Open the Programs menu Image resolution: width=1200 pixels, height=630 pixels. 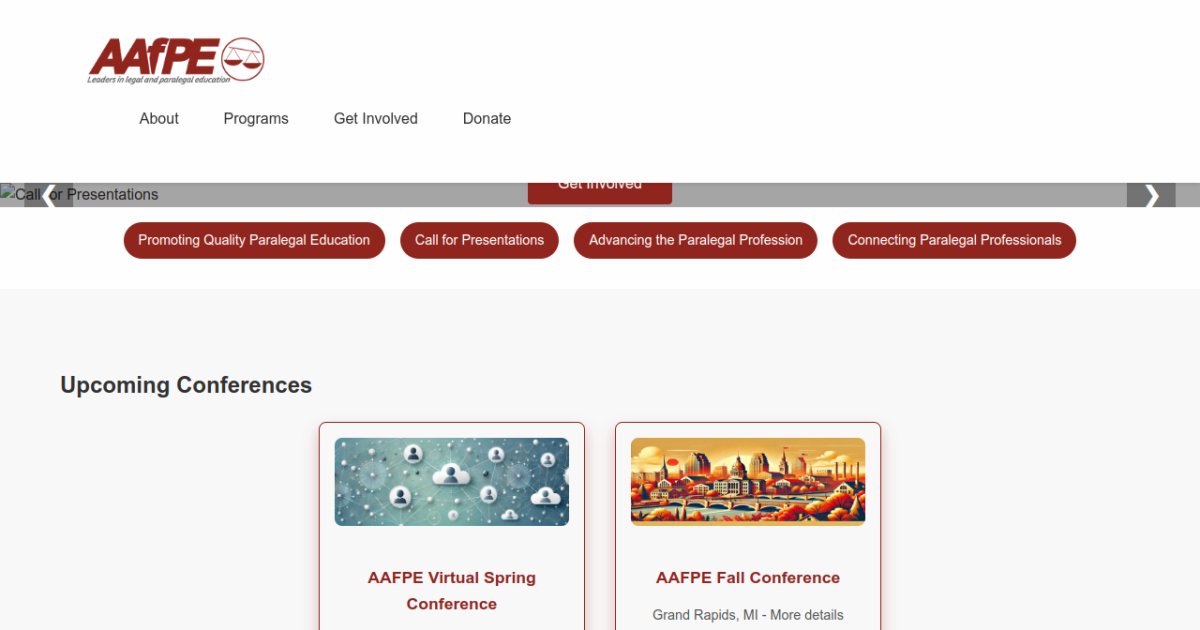256,118
